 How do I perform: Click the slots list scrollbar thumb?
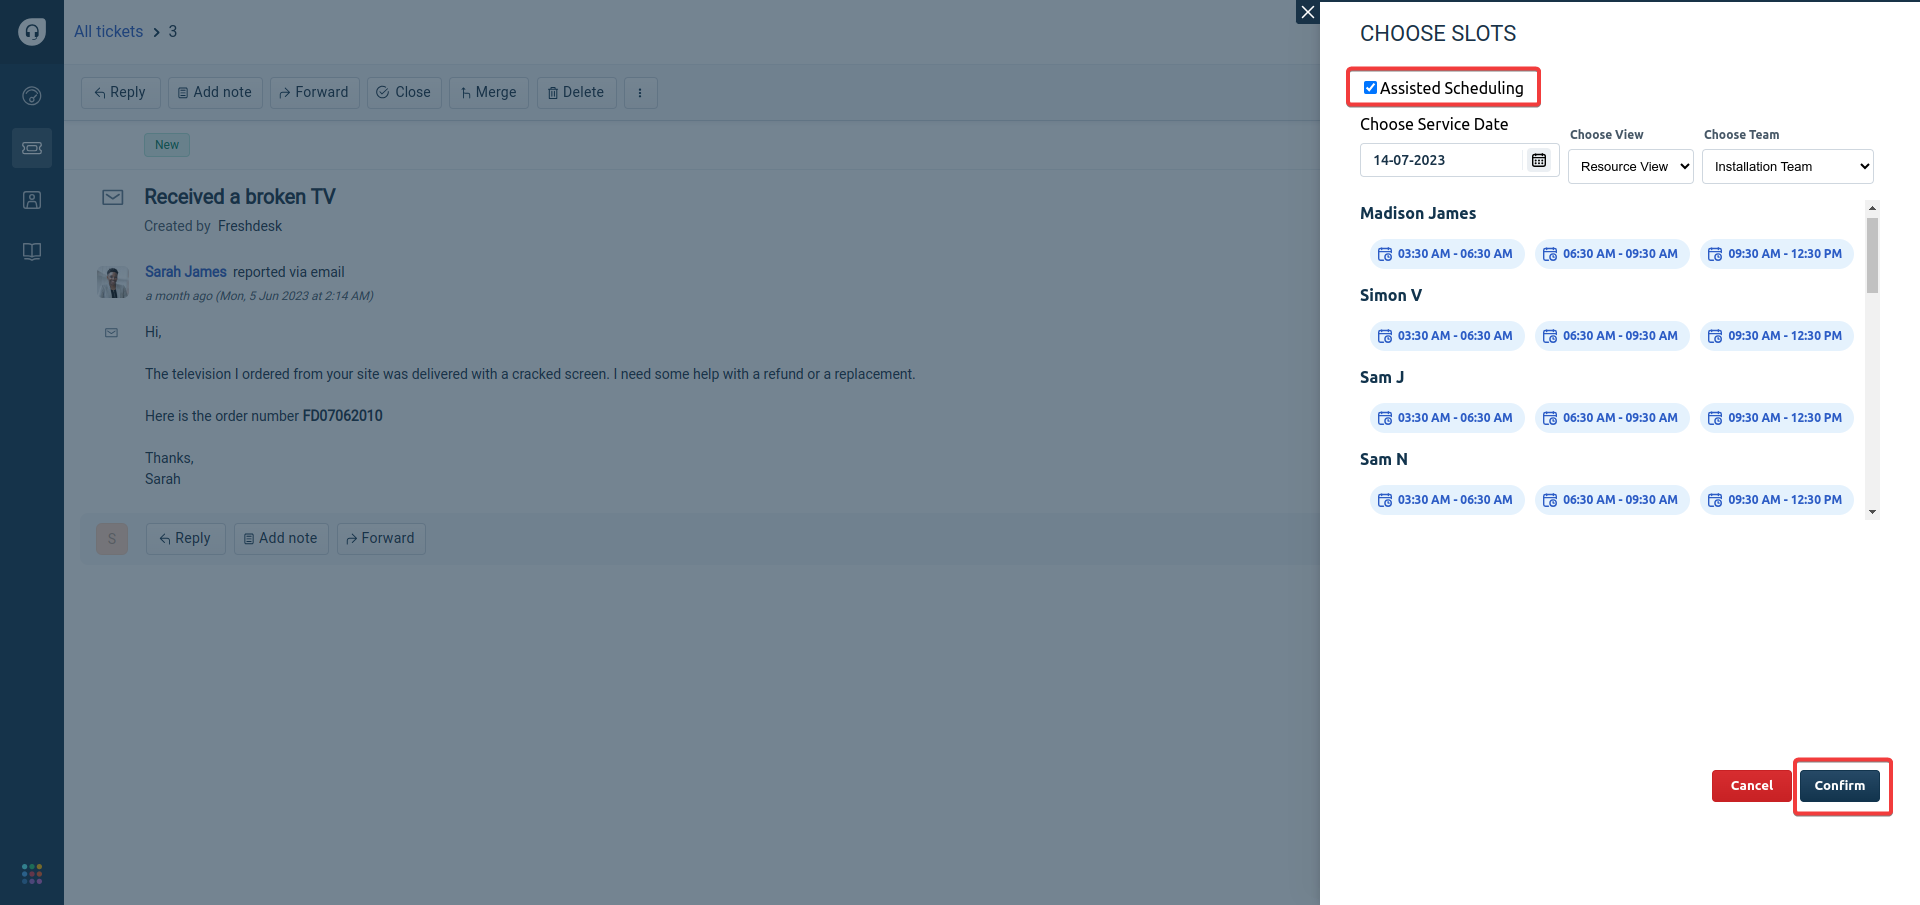1872,255
